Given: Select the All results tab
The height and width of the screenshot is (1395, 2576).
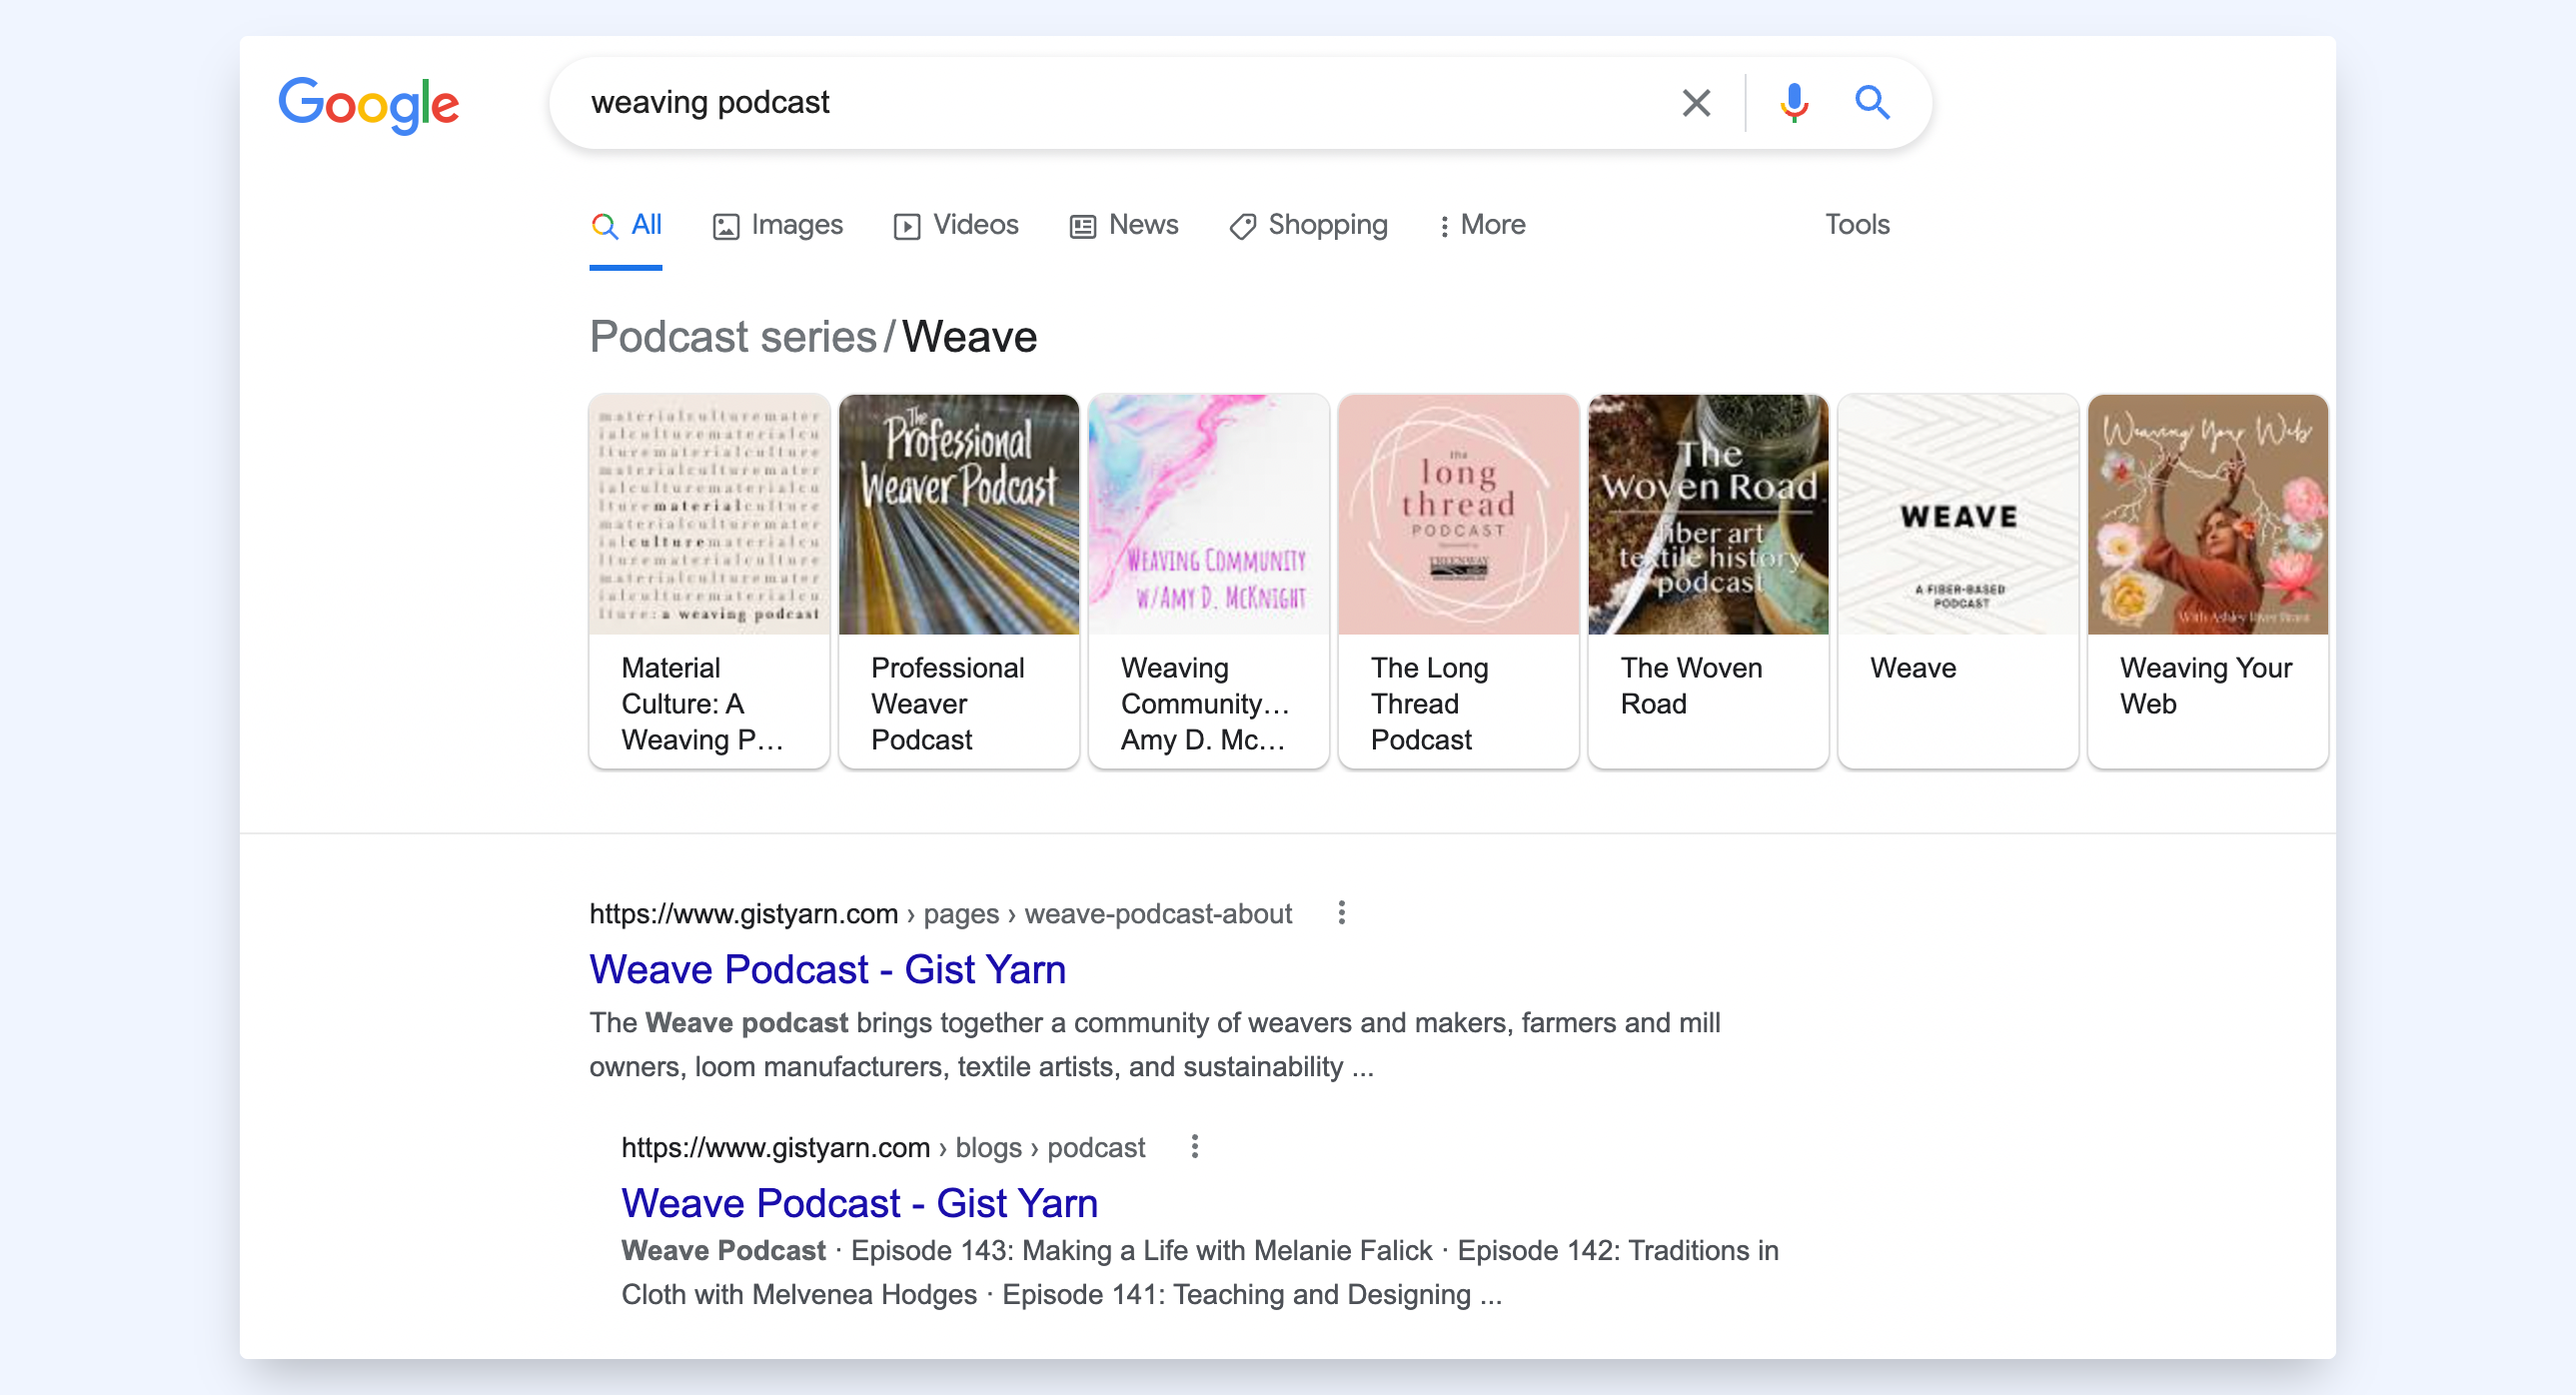Looking at the screenshot, I should point(626,225).
